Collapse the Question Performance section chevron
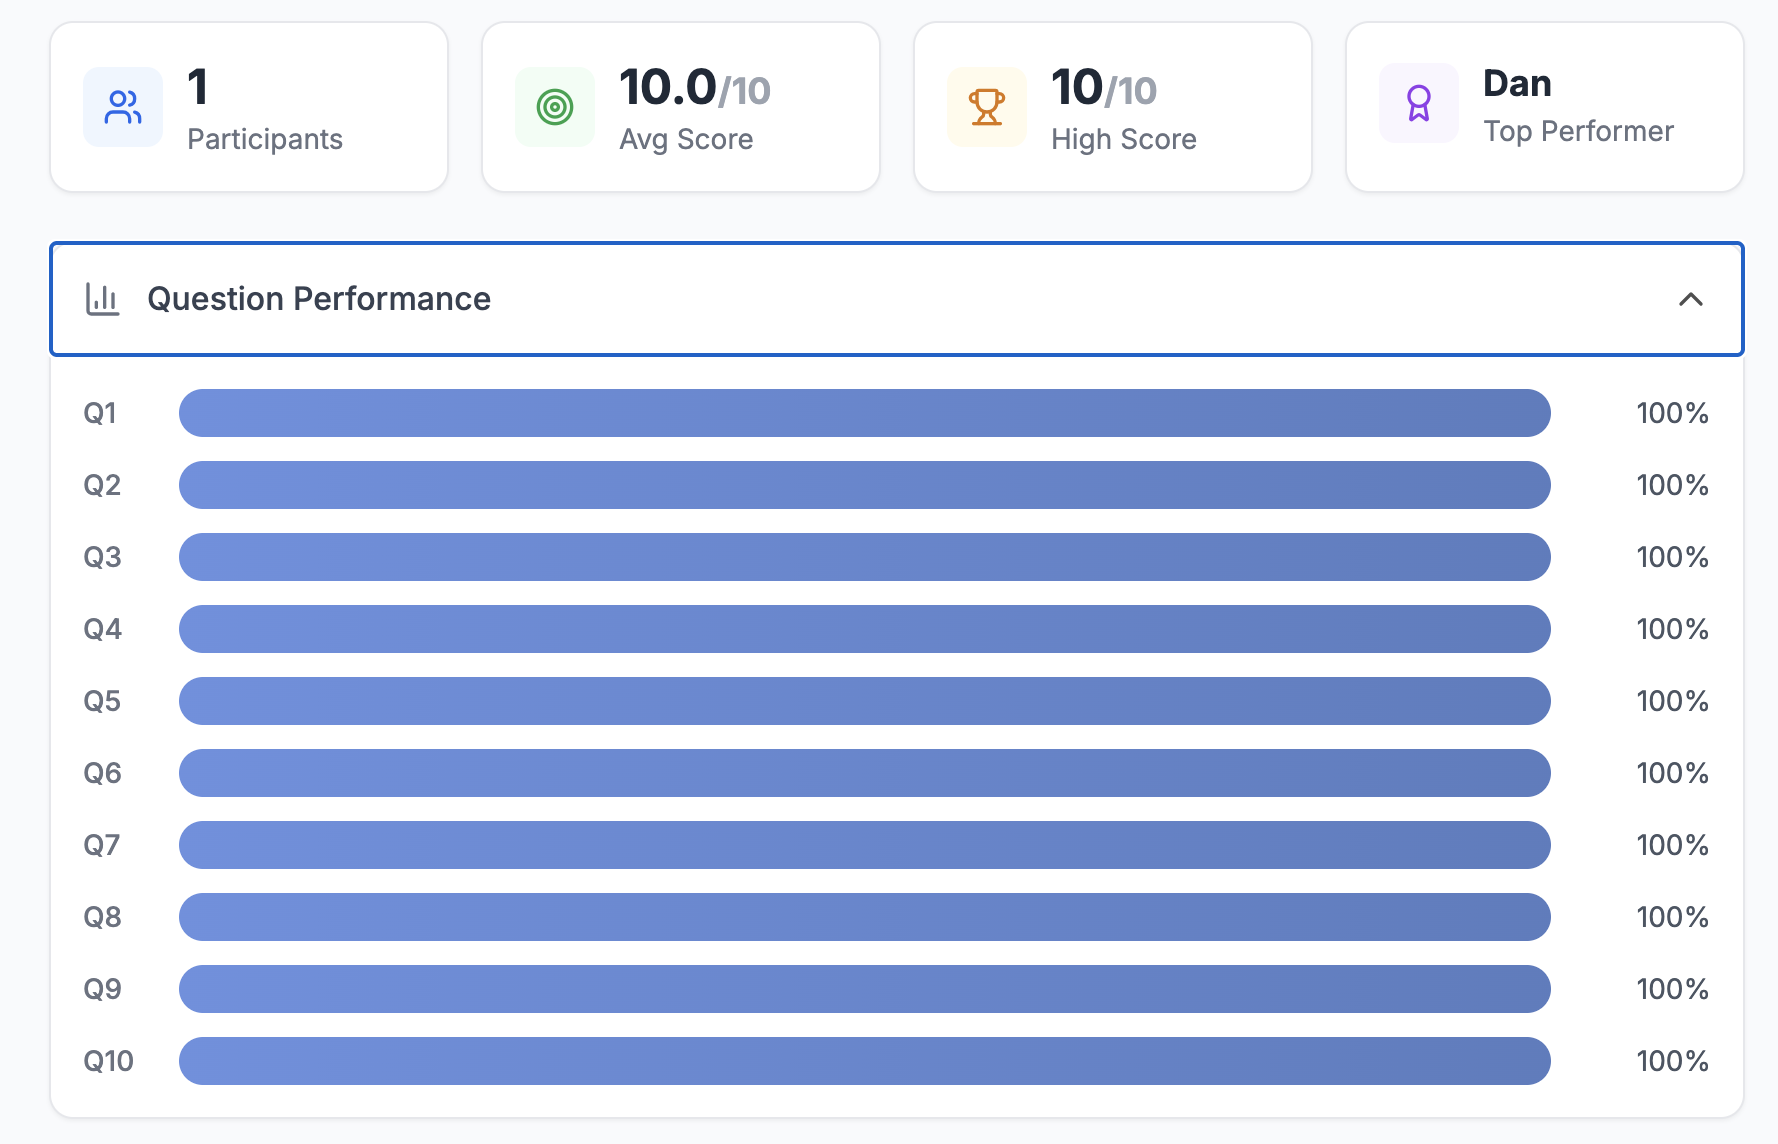Screen dimensions: 1778x1144 (1690, 299)
